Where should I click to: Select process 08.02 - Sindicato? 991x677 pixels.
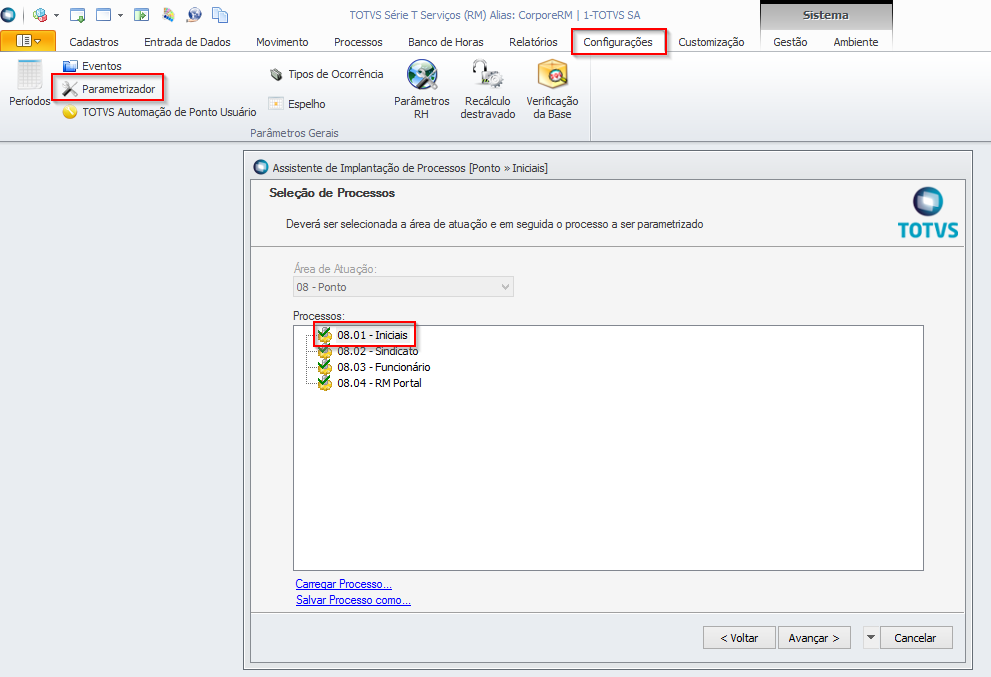click(377, 351)
